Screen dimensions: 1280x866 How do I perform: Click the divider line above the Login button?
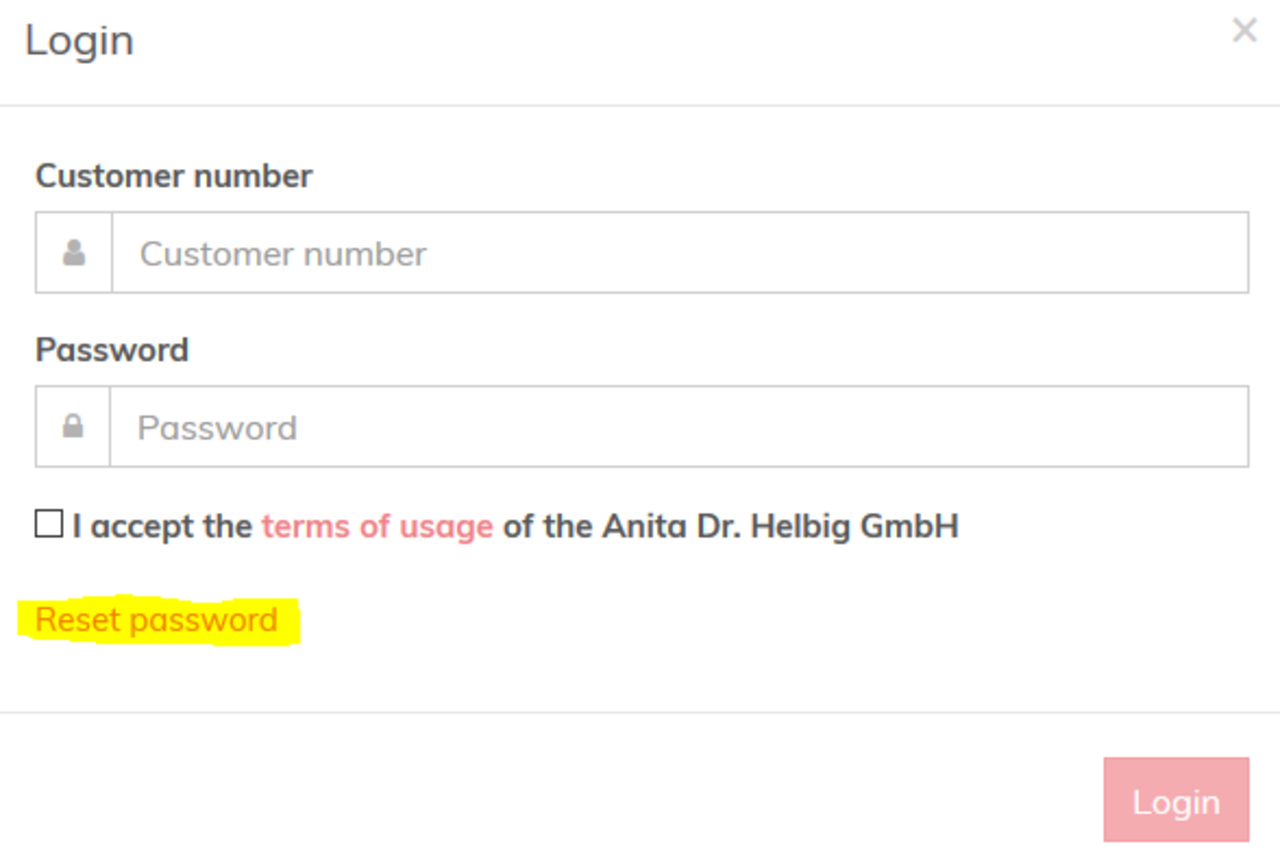[x=640, y=712]
